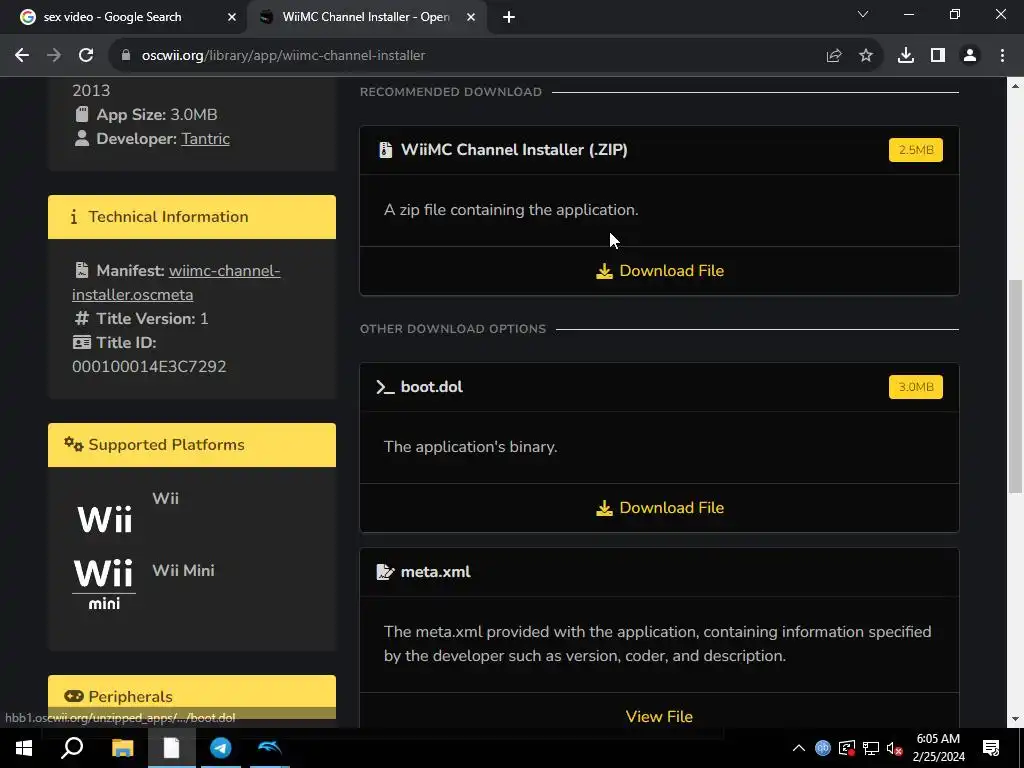Viewport: 1024px width, 768px height.
Task: Click the muted volume tray icon
Action: pyautogui.click(x=895, y=748)
